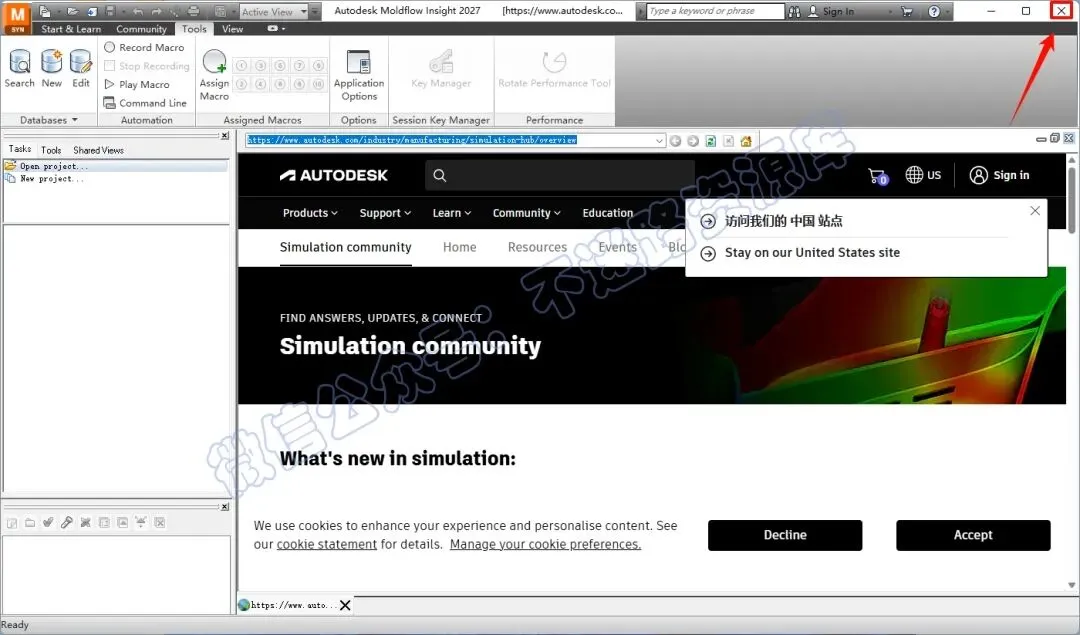Open the Key Manager
1080x635 pixels.
[441, 69]
